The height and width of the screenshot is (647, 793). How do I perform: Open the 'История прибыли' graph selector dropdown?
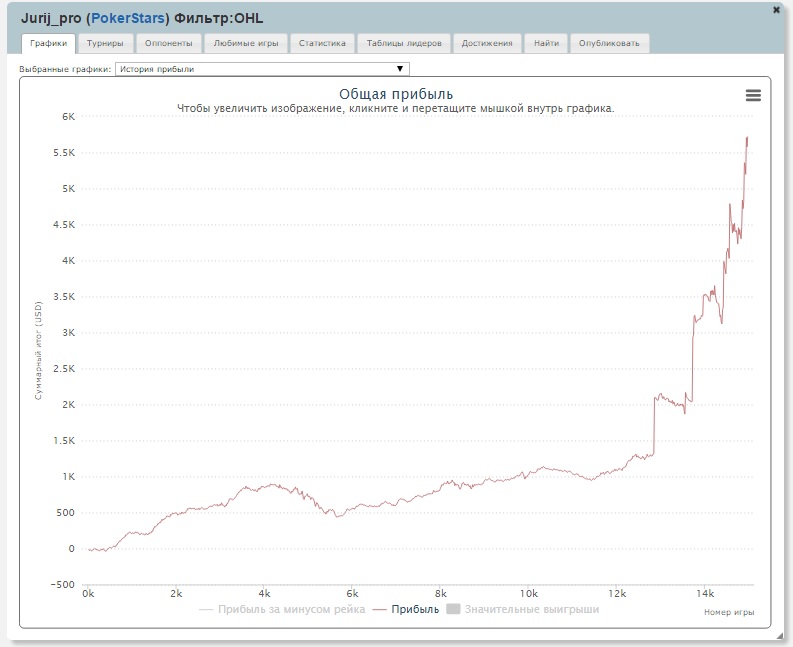coord(262,69)
